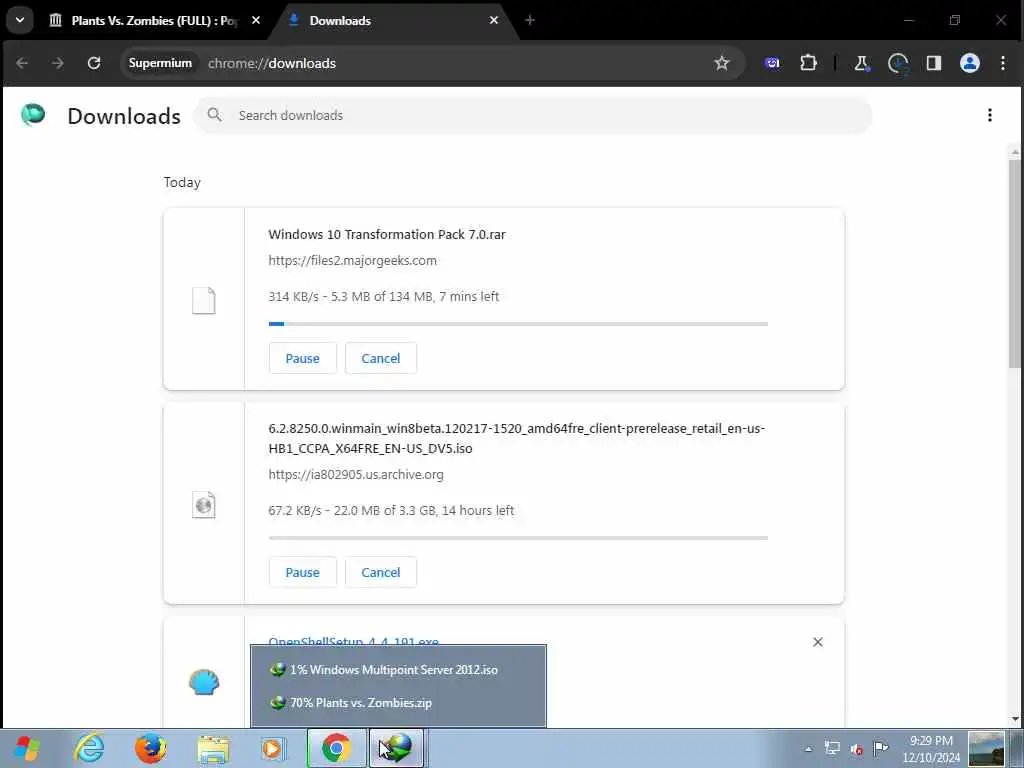The height and width of the screenshot is (768, 1024).
Task: Open the Windows Start button
Action: click(x=26, y=748)
